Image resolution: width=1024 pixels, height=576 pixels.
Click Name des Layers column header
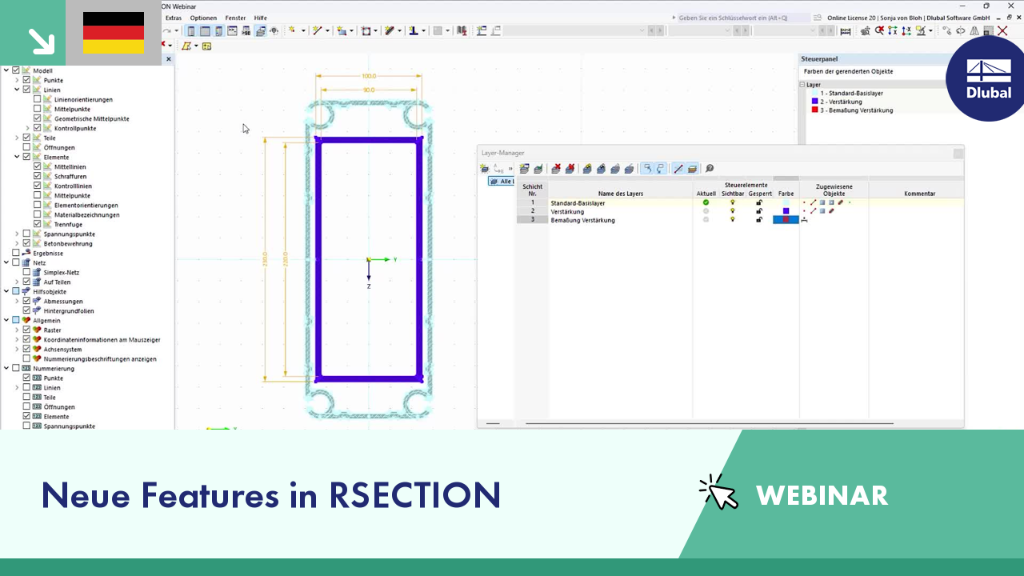(x=620, y=193)
